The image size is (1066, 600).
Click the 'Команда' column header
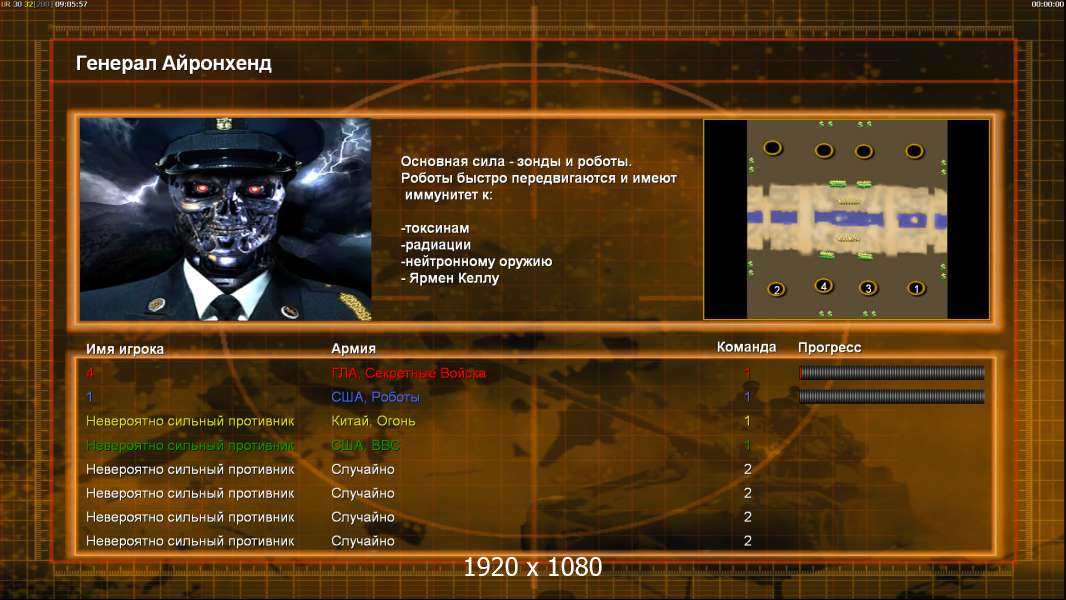pos(746,347)
